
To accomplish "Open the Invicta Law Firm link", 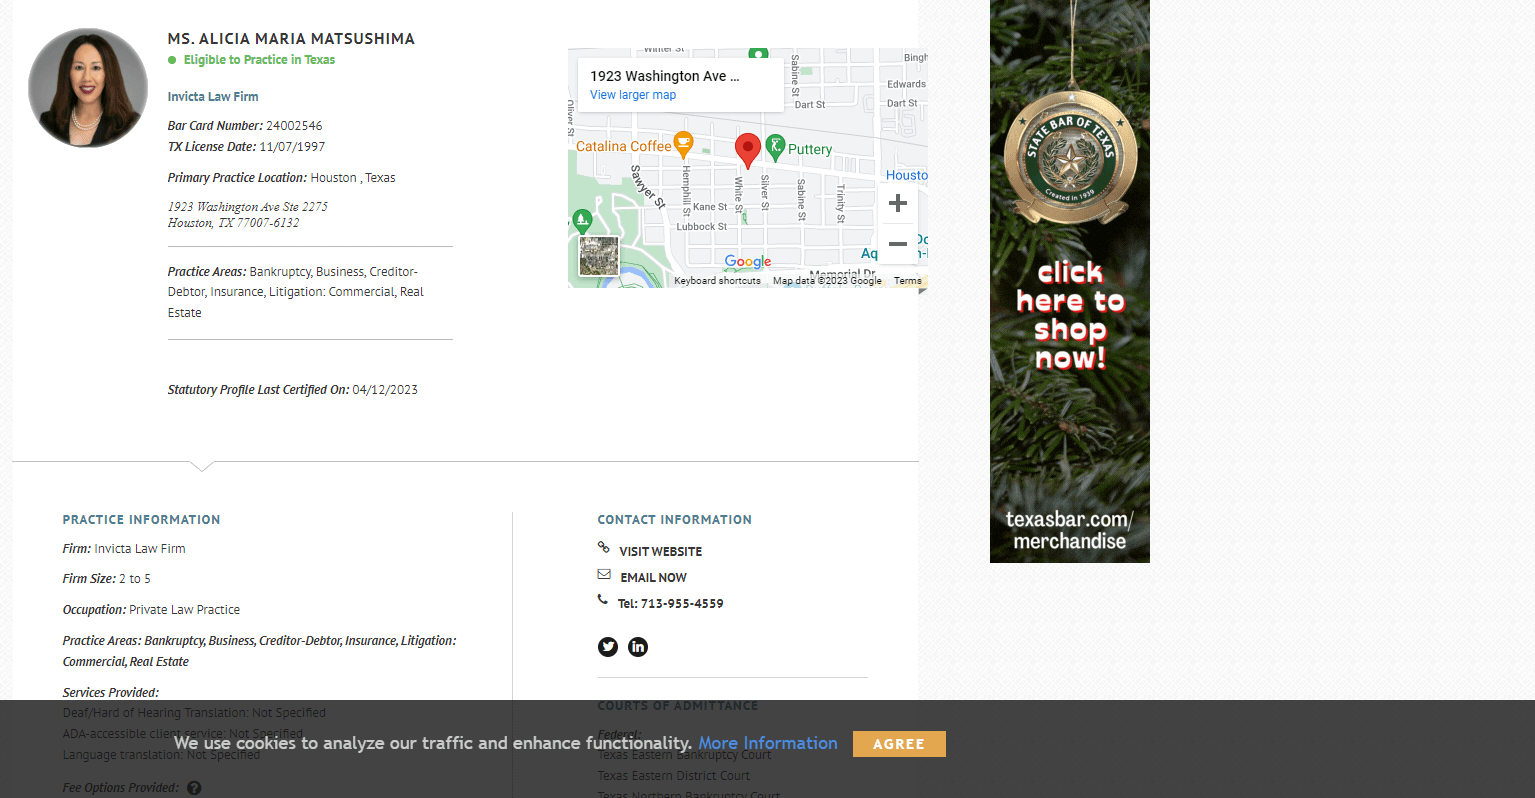I will 213,97.
